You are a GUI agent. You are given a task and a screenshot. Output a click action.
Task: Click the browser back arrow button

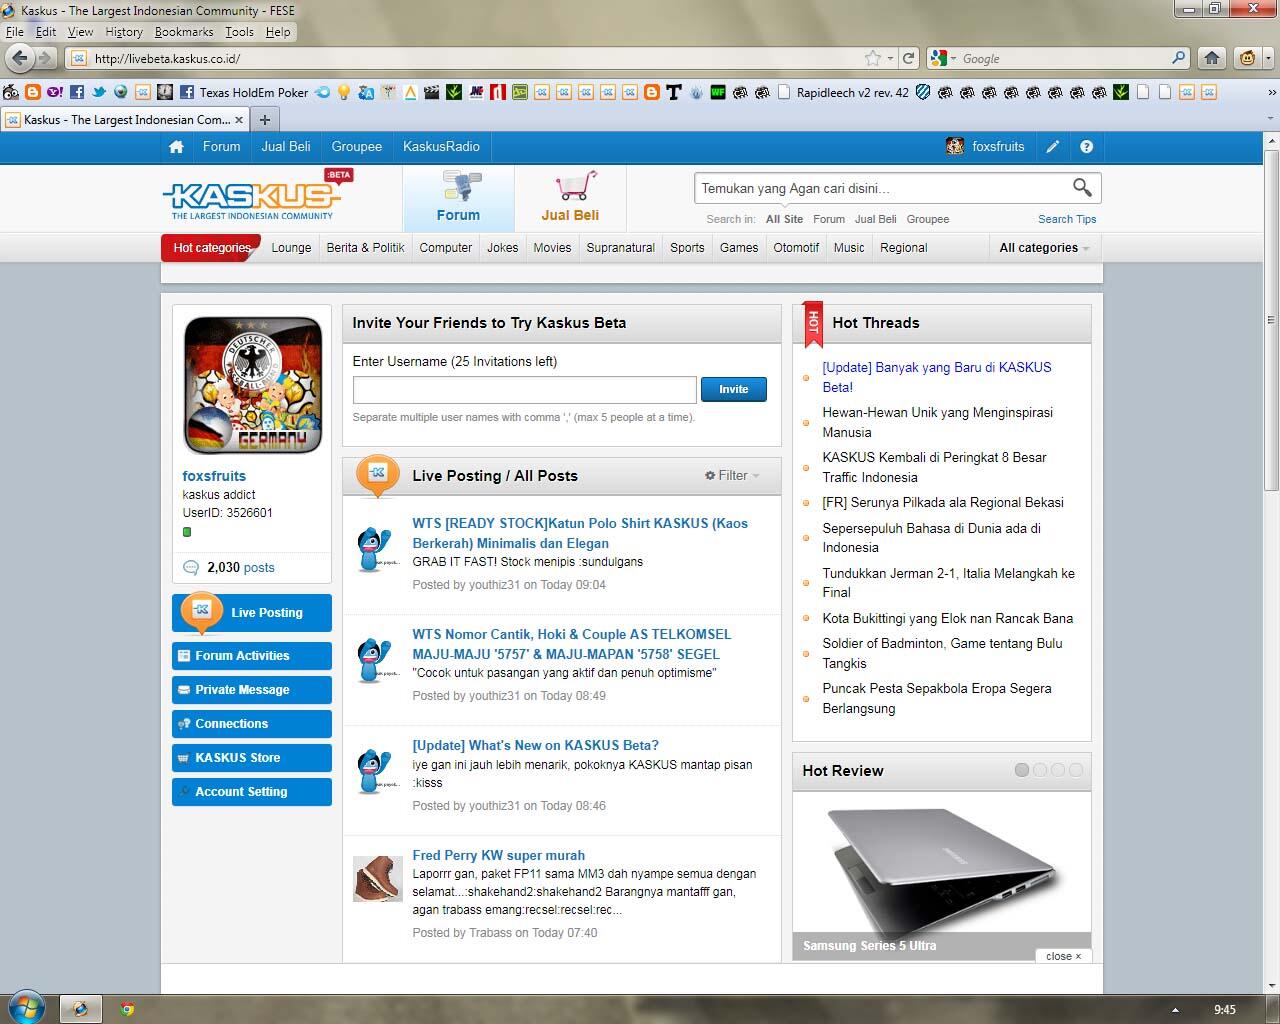click(18, 58)
